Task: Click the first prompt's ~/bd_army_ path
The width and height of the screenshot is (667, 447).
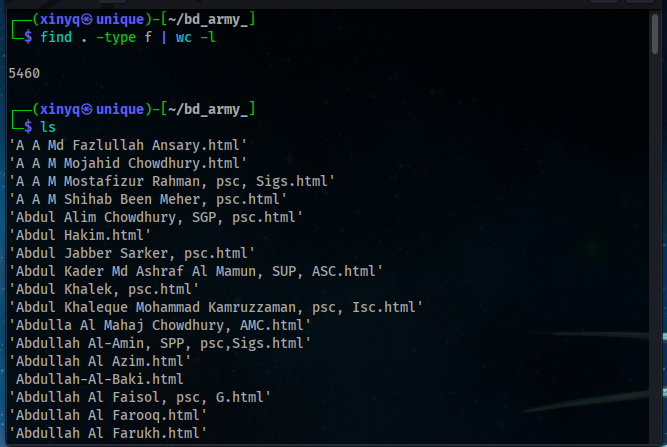Action: point(208,19)
